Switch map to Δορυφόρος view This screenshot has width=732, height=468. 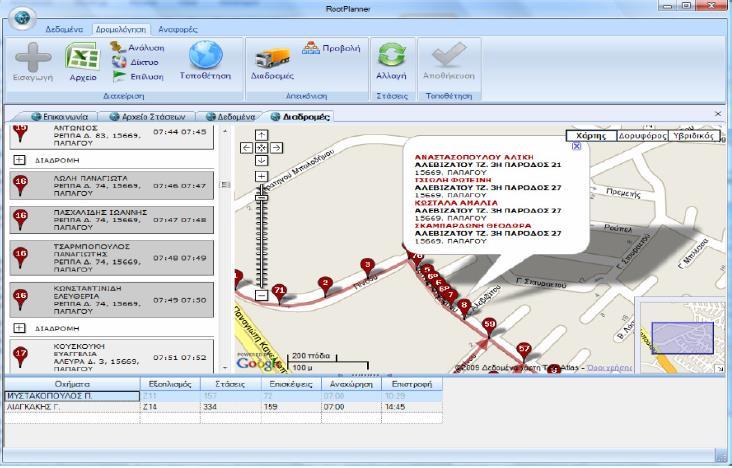click(x=642, y=136)
